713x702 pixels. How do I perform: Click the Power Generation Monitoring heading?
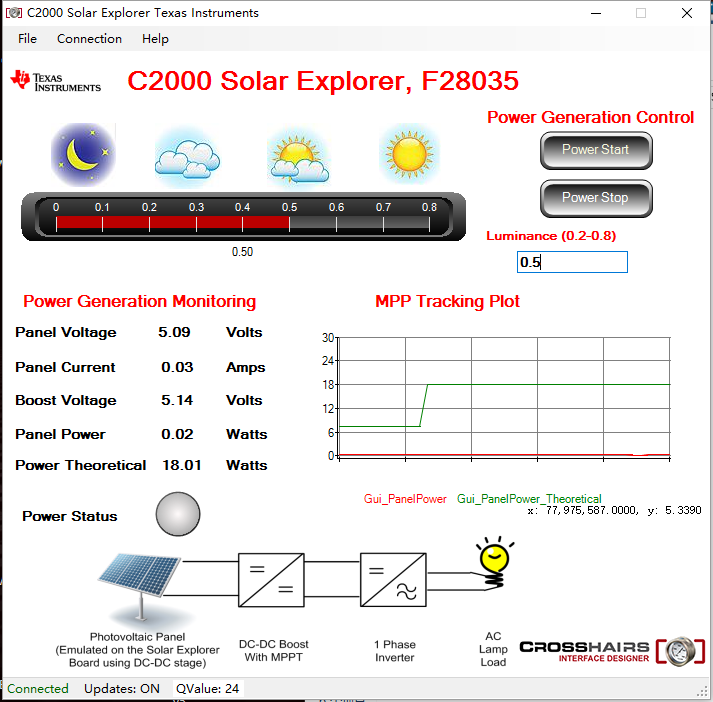tap(140, 301)
